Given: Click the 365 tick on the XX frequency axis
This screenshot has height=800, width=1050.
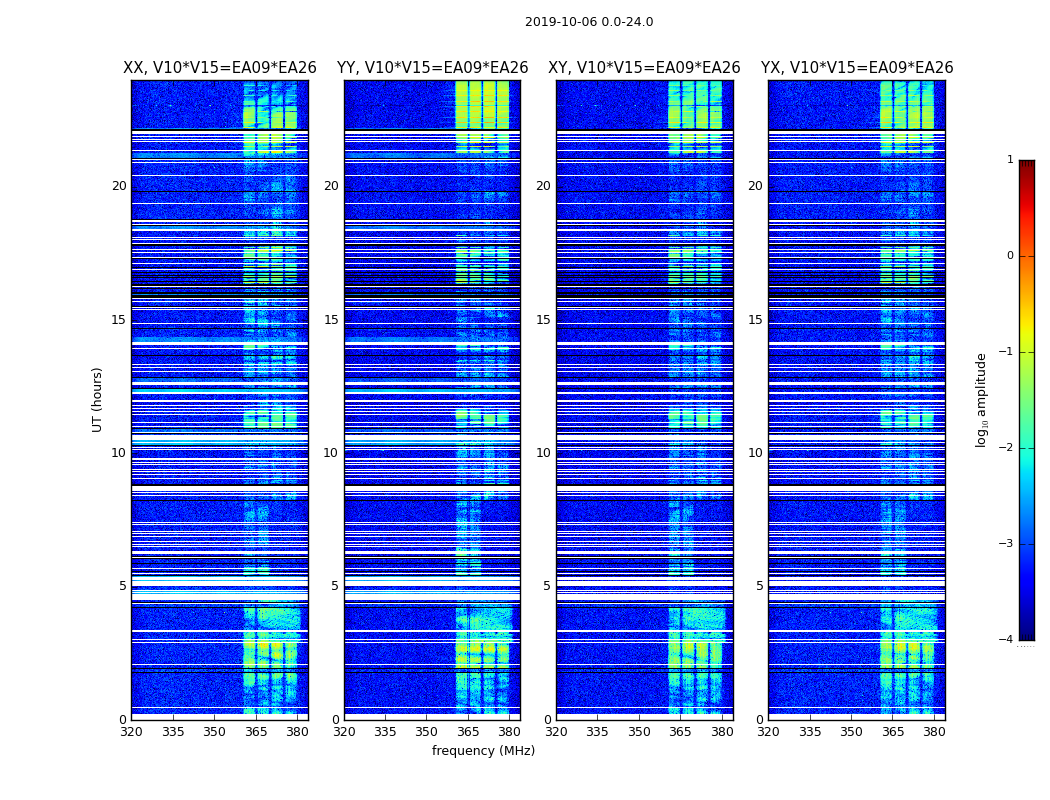Looking at the screenshot, I should (256, 732).
